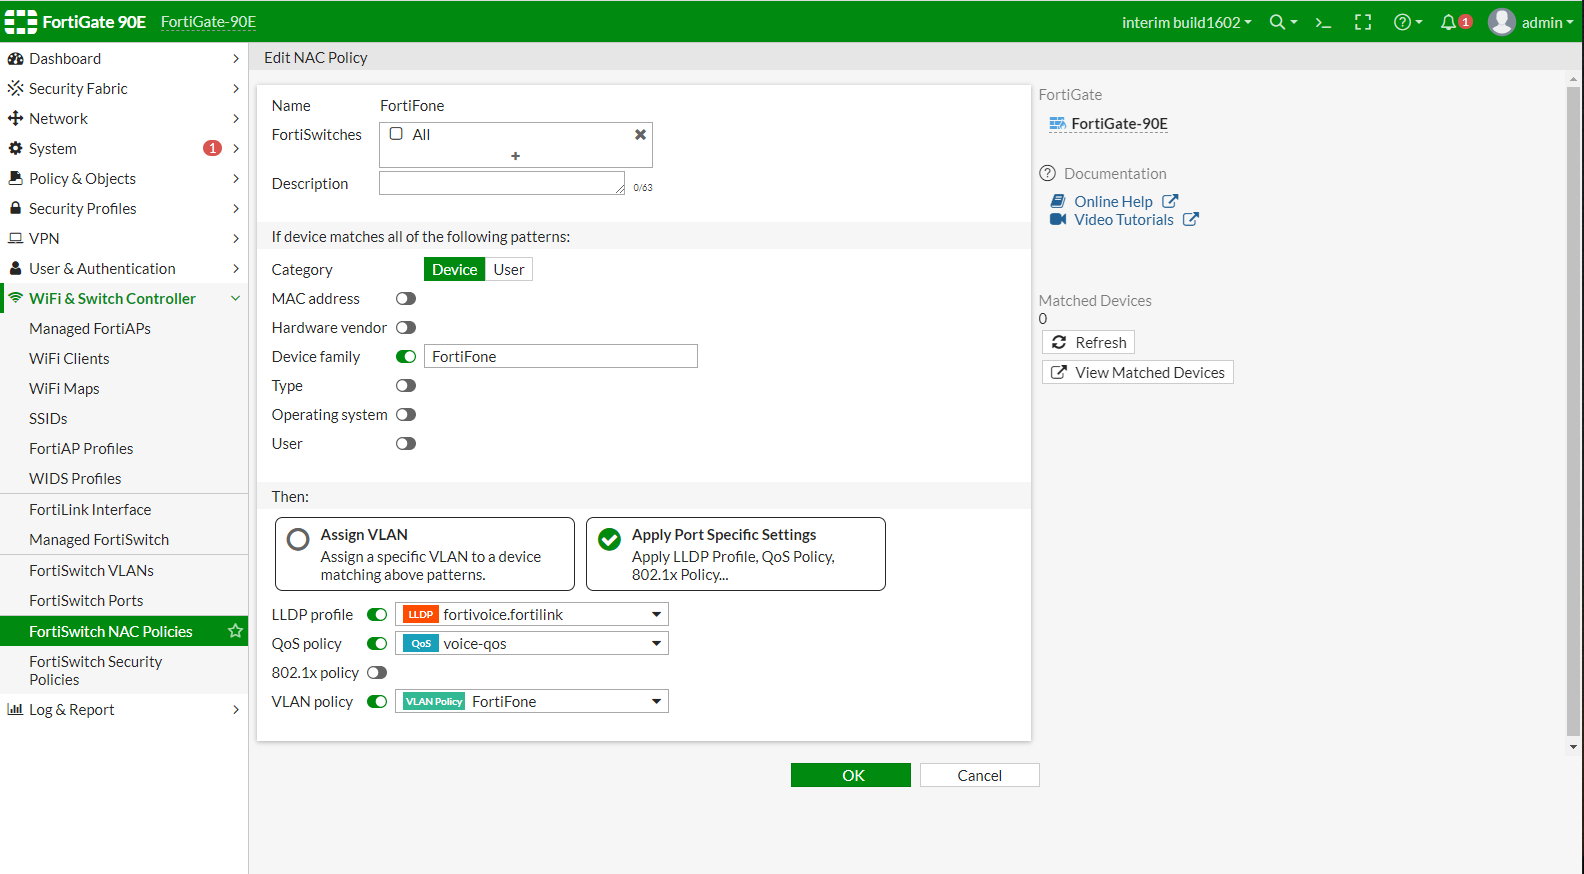Select the Device category tab

pos(455,270)
